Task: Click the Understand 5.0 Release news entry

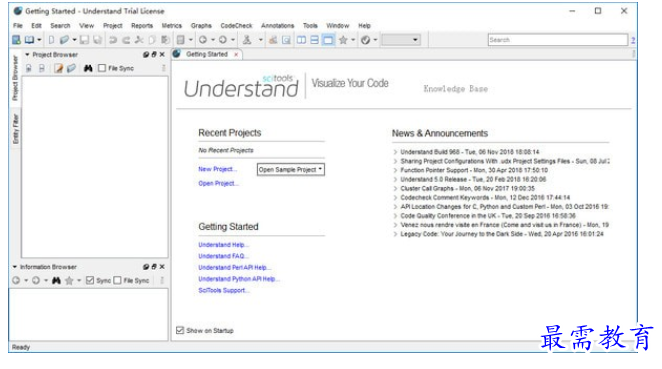Action: point(473,179)
